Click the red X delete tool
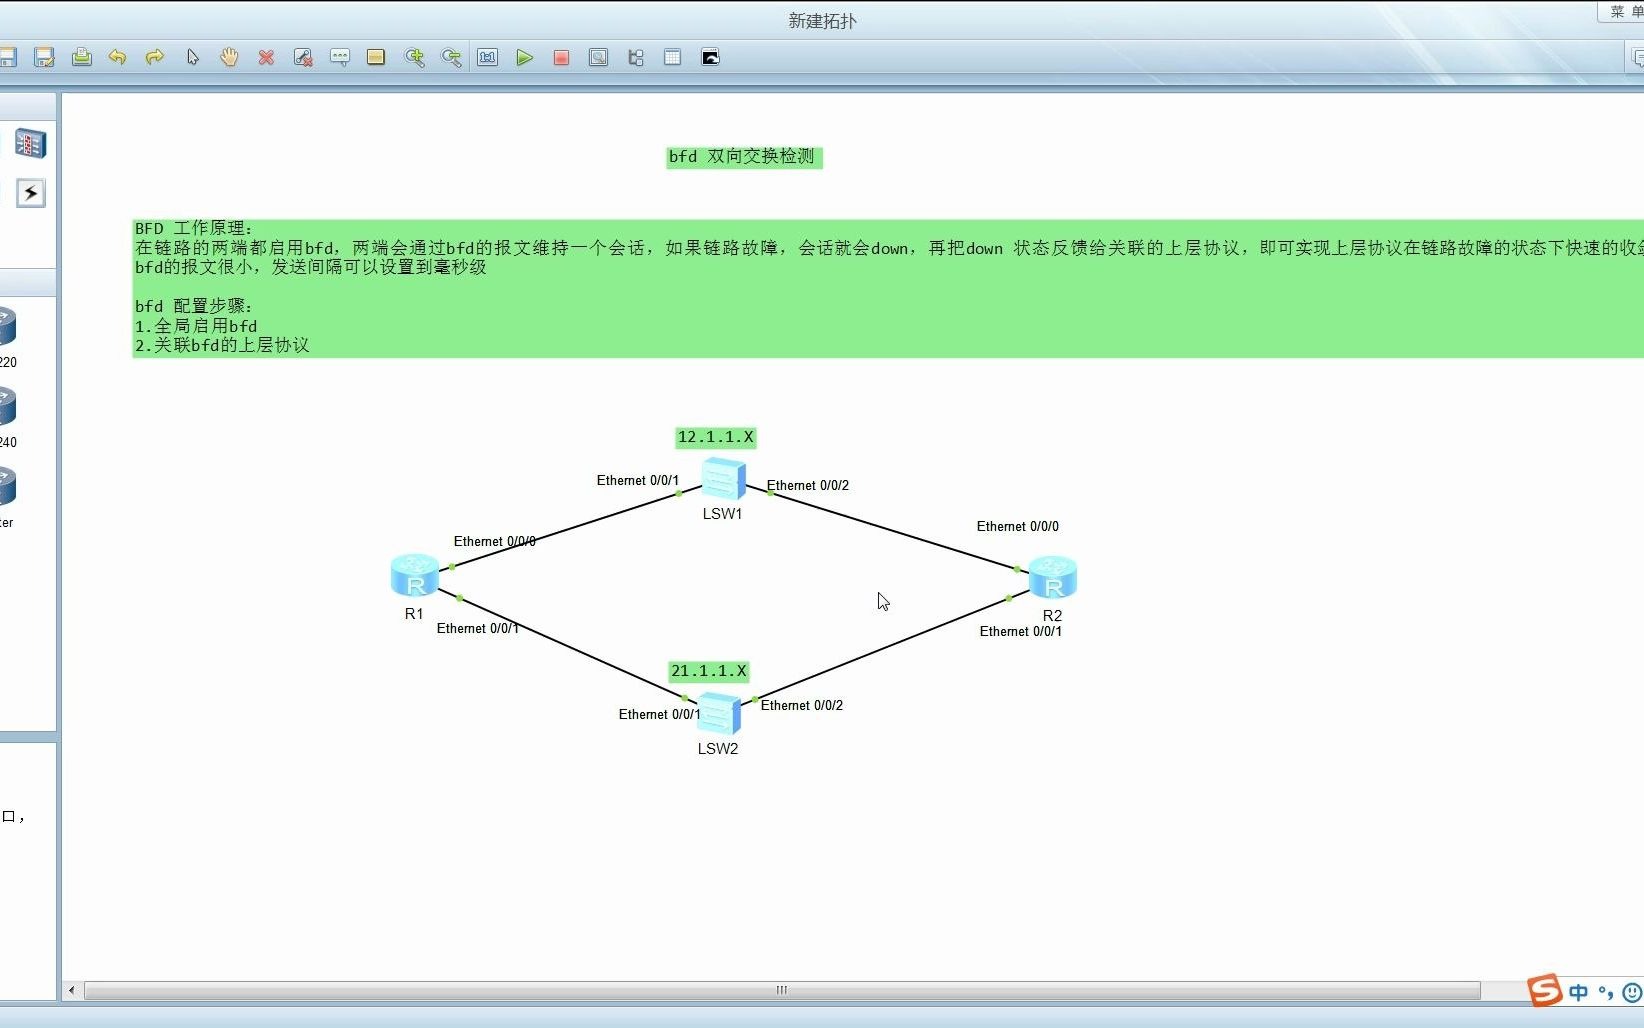 tap(266, 57)
